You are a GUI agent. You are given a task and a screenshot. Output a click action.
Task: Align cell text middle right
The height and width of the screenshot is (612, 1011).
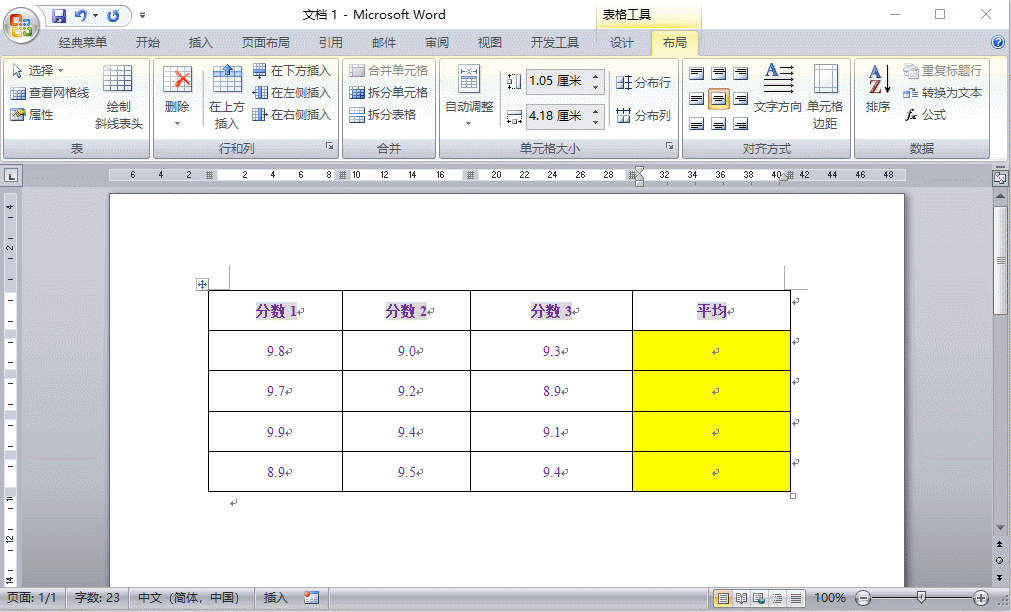point(740,98)
